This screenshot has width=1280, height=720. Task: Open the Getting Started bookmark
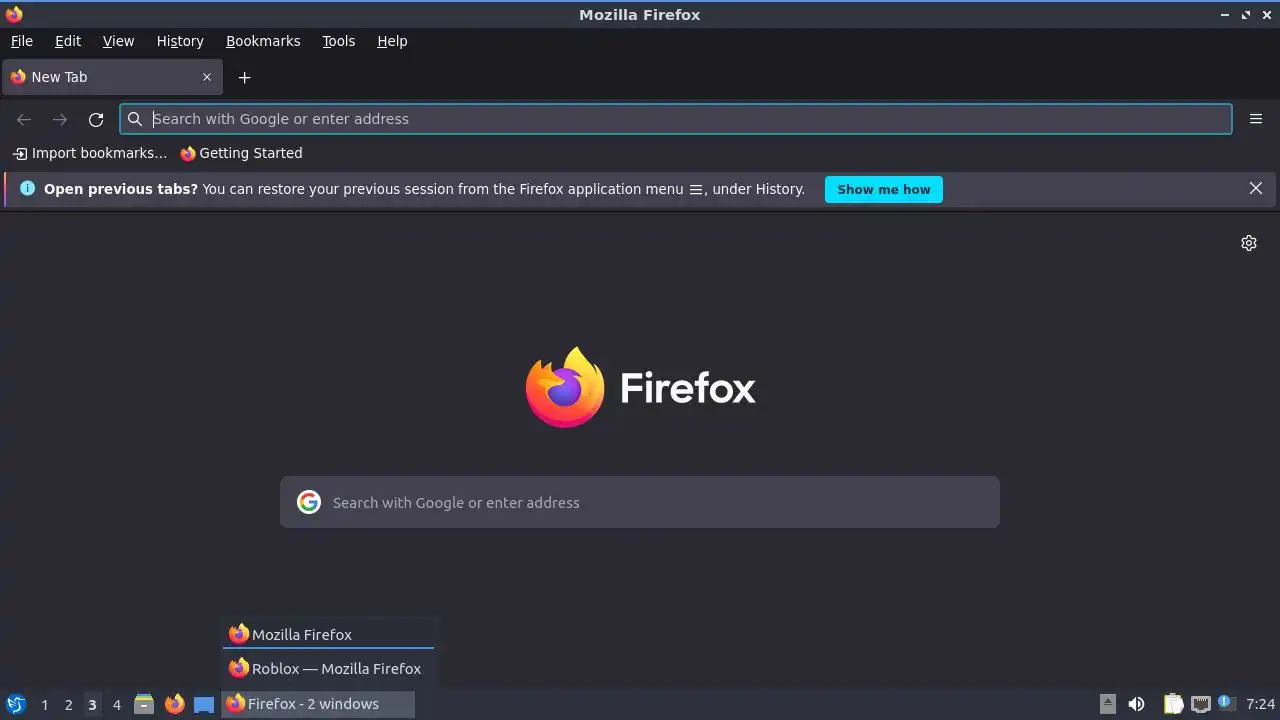pyautogui.click(x=241, y=153)
